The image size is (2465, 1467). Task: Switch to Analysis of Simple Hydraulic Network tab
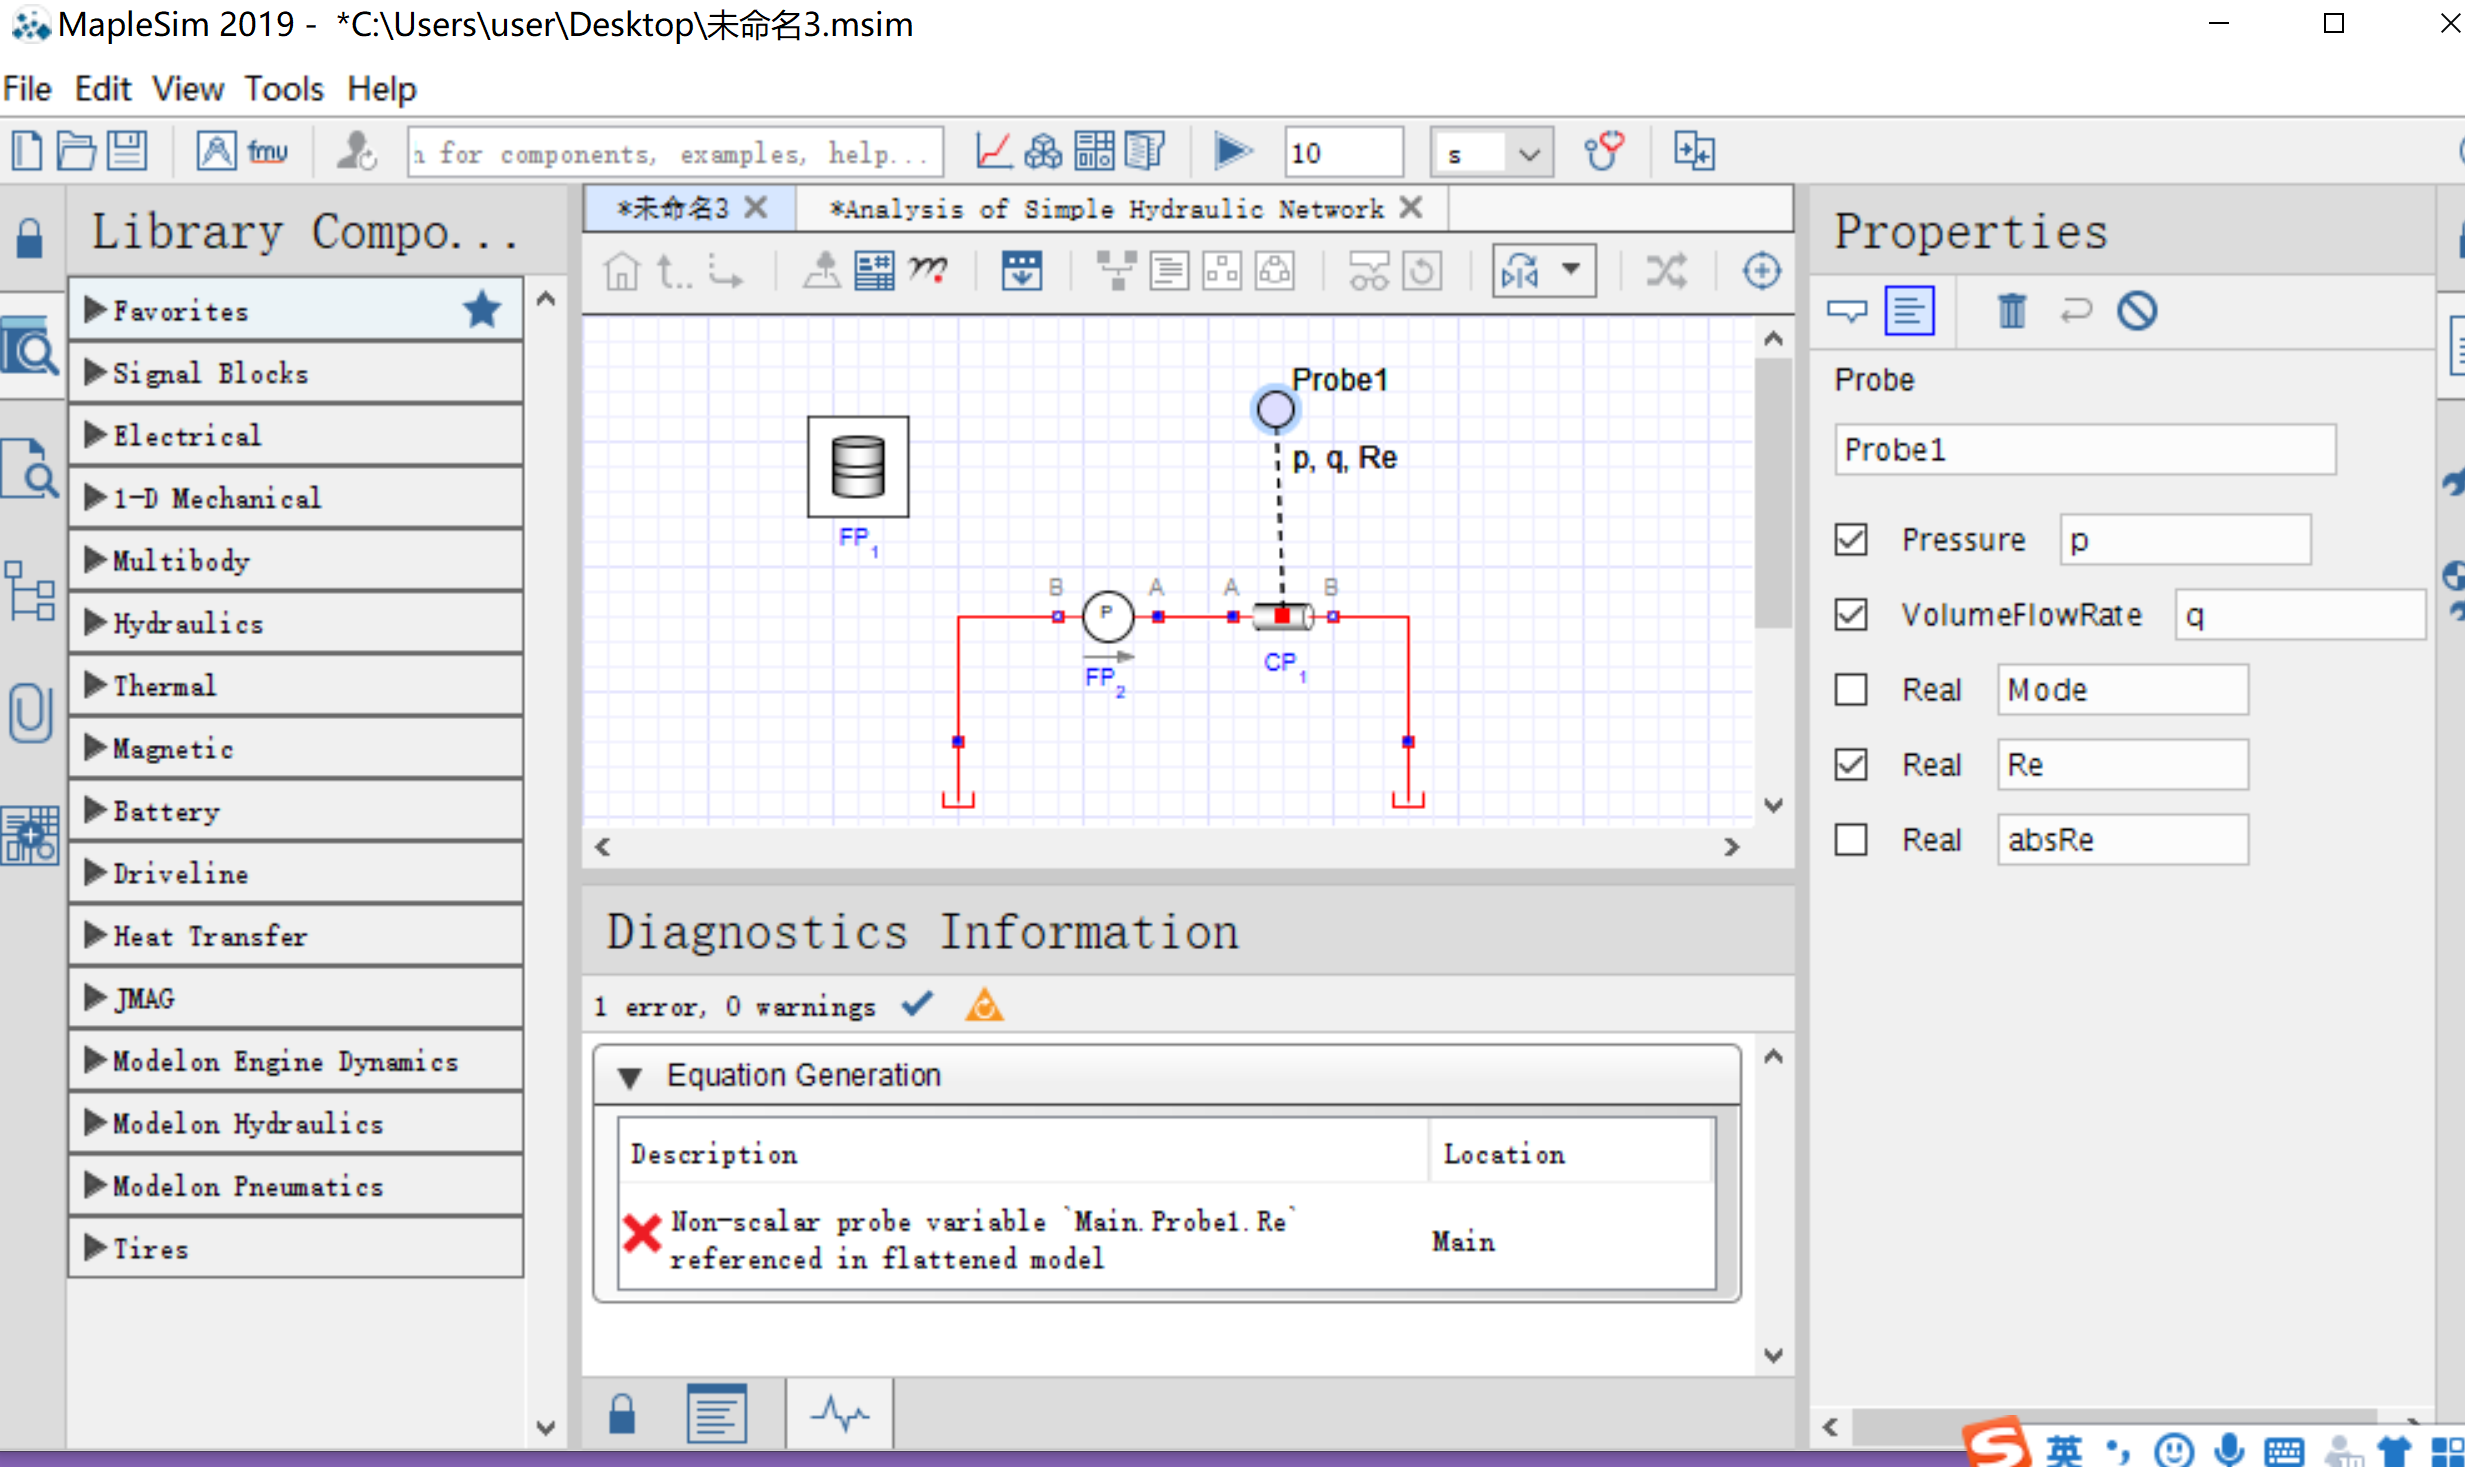pos(1106,209)
